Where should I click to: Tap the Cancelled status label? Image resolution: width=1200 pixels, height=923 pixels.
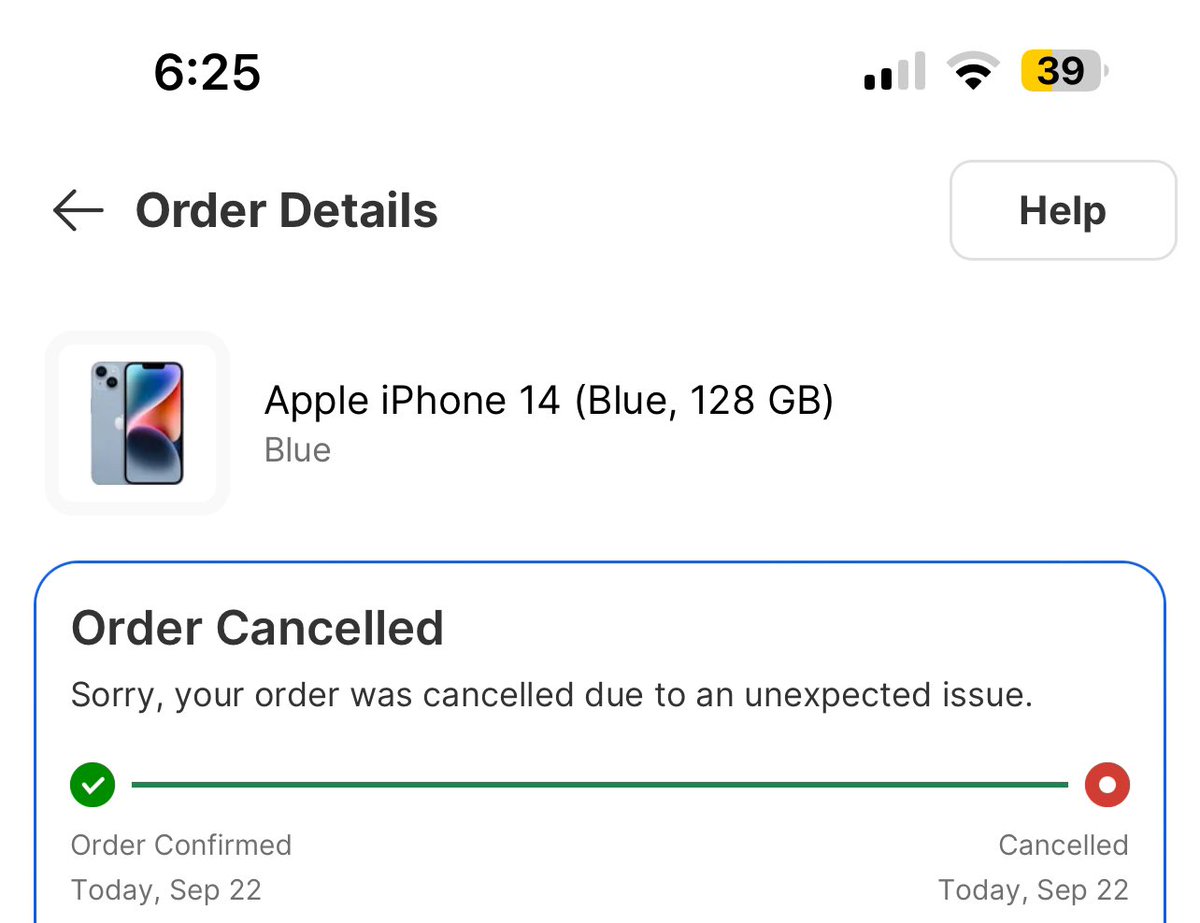pos(1063,845)
